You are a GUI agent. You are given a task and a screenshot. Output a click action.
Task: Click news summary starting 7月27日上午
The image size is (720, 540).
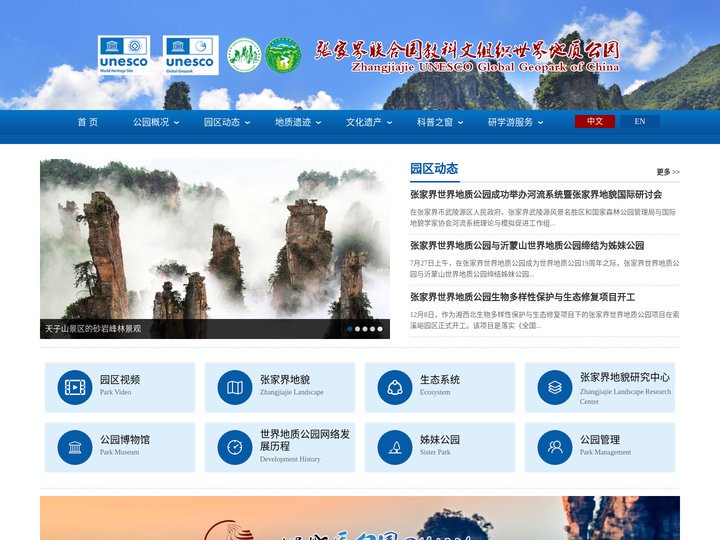[x=545, y=269]
